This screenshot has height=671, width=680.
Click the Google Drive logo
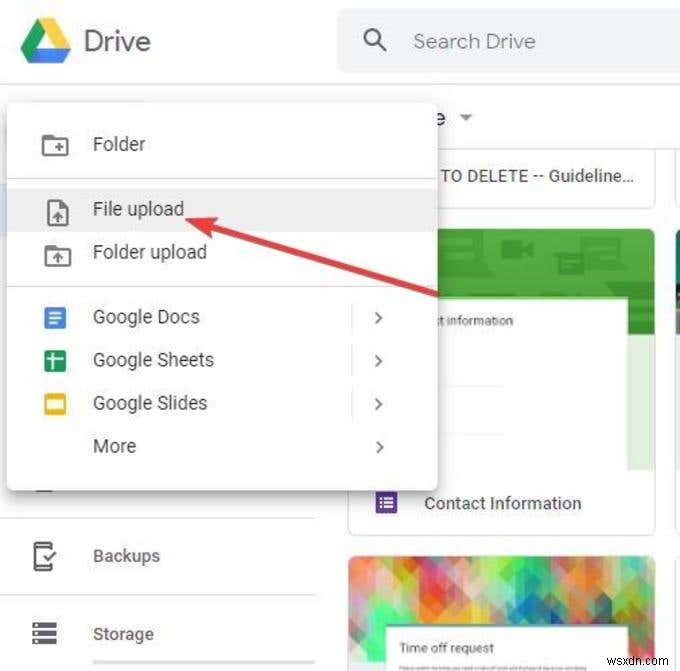(46, 41)
